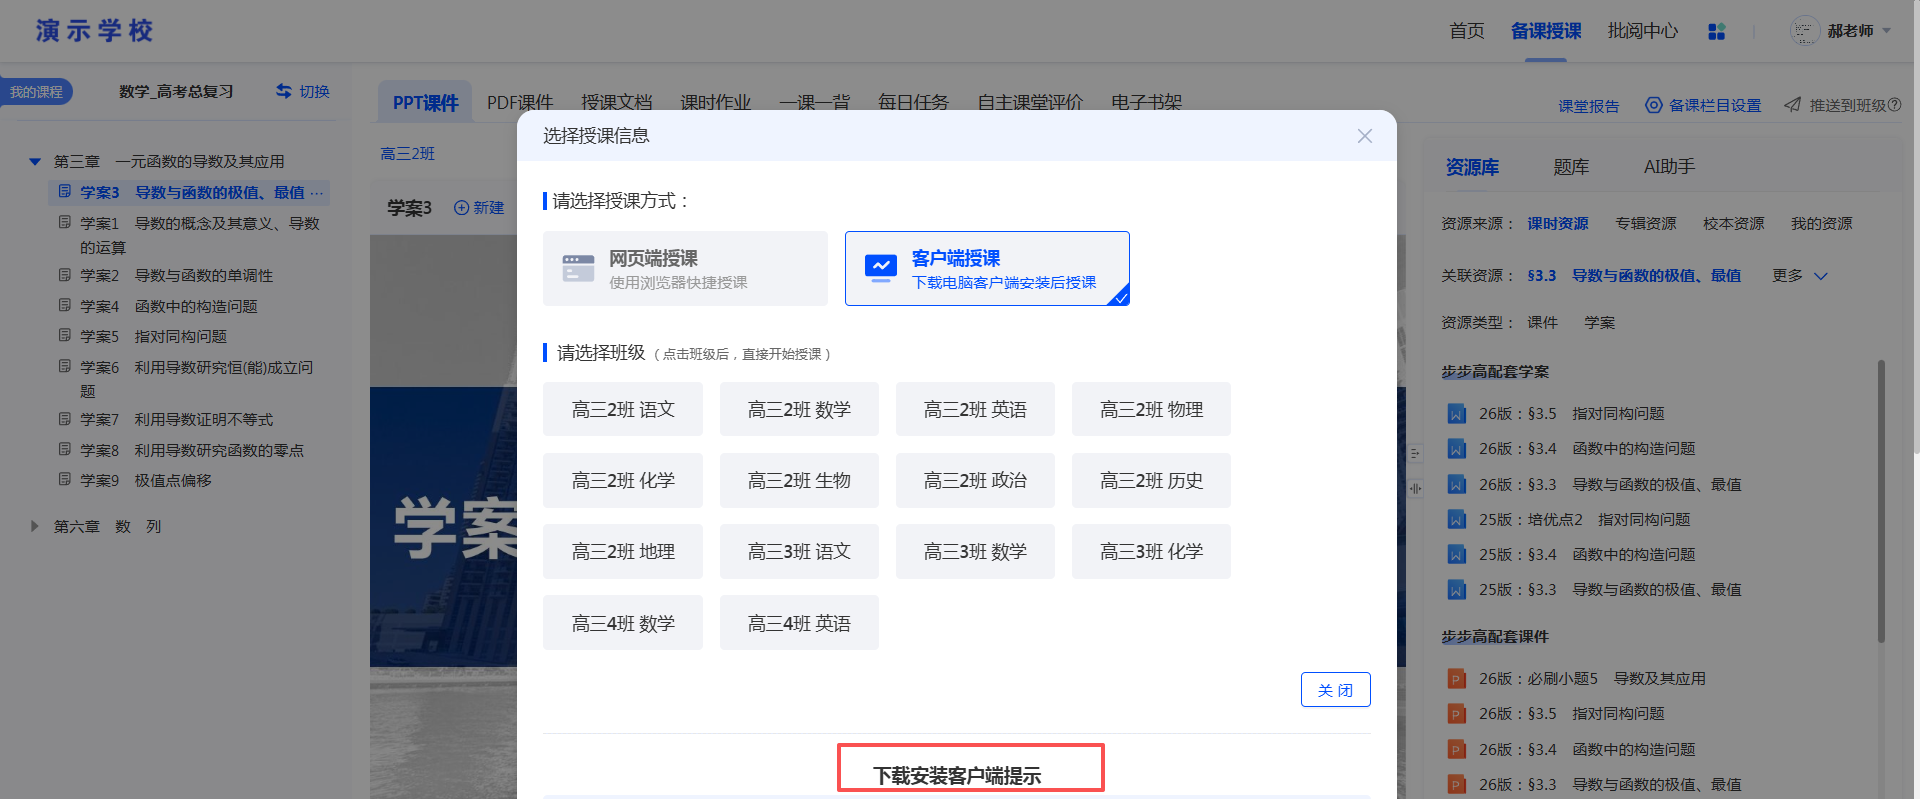
Task: Choose class 高三2班 地理
Action: coord(623,551)
